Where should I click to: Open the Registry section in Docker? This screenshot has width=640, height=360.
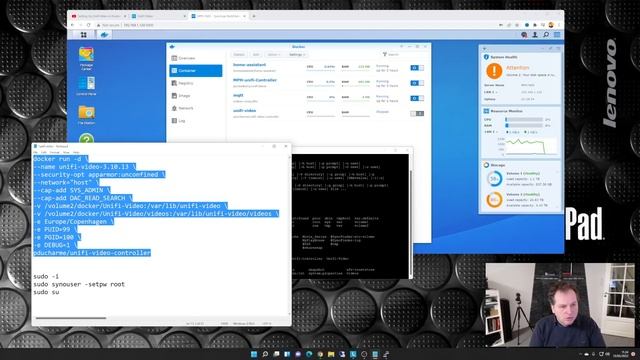coord(196,83)
